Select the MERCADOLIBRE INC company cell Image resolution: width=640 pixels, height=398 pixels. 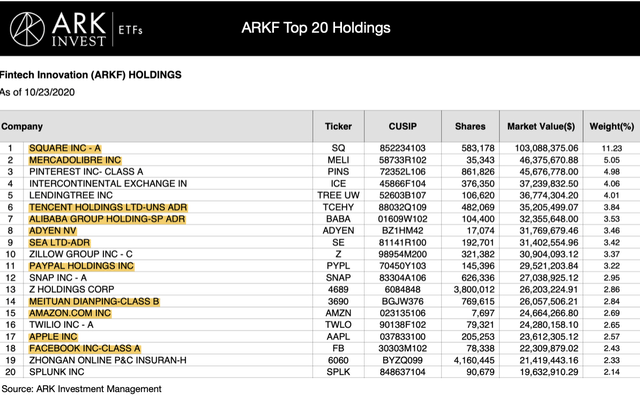75,160
